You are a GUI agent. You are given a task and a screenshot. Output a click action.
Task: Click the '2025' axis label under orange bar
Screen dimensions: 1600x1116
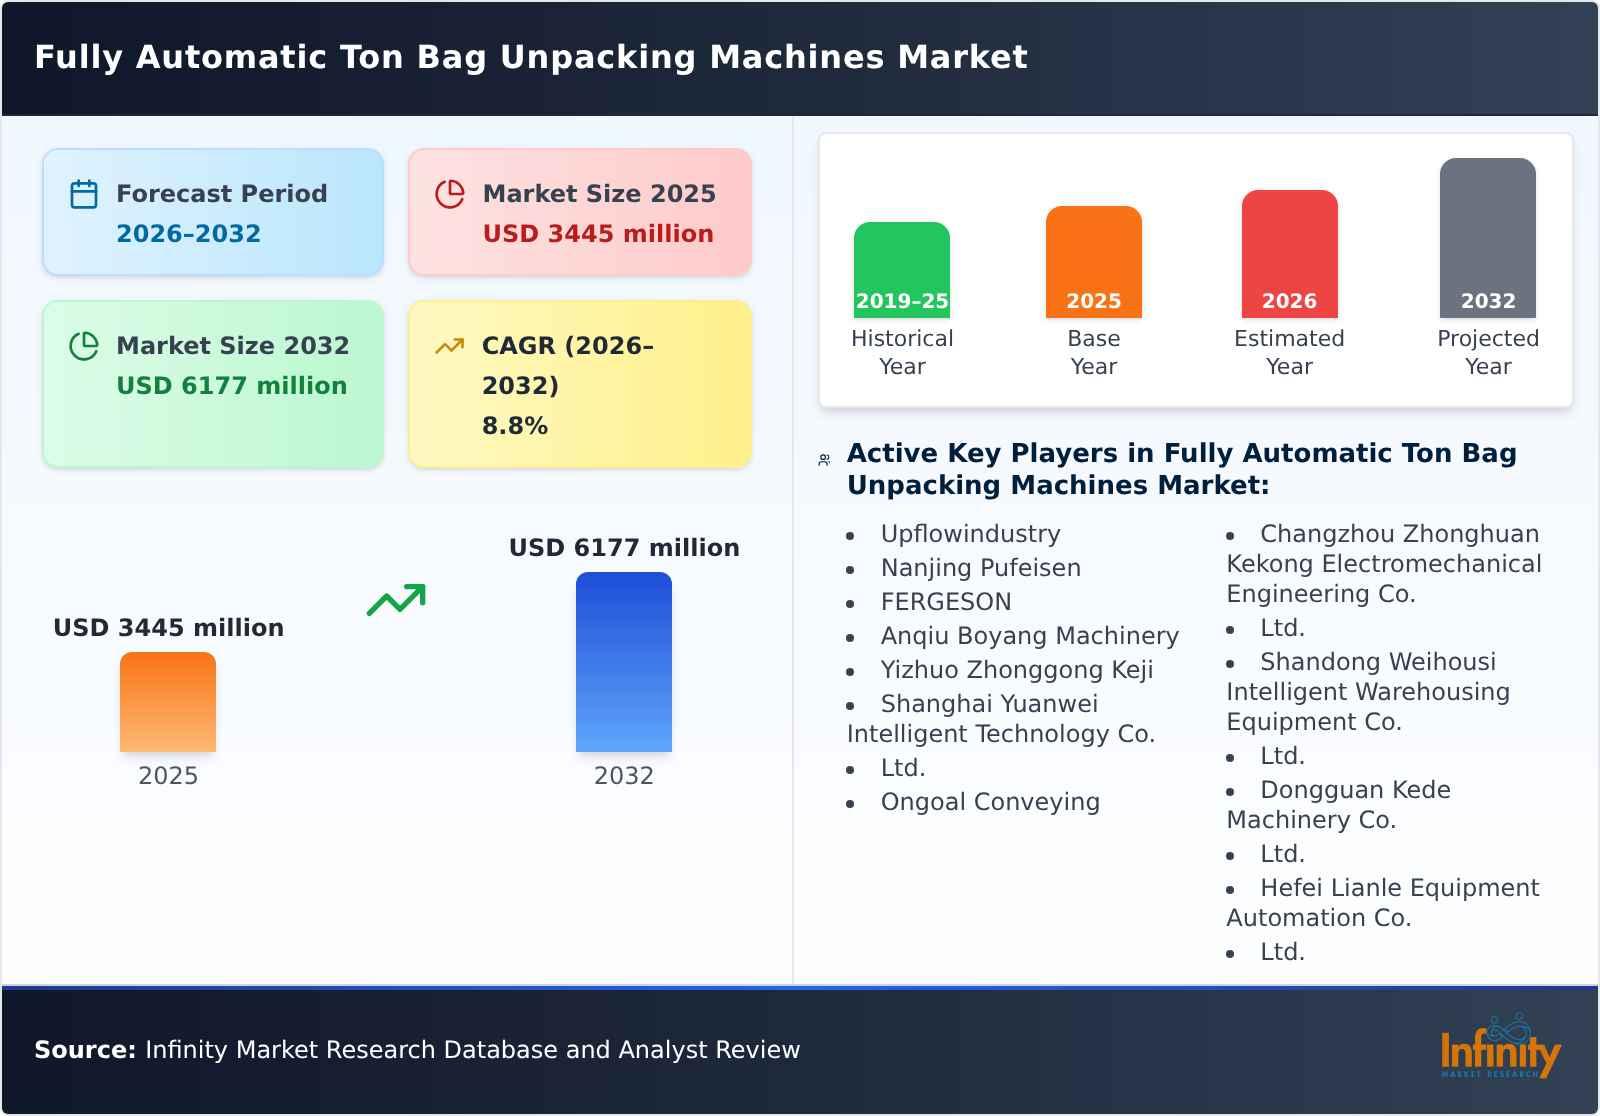click(168, 776)
